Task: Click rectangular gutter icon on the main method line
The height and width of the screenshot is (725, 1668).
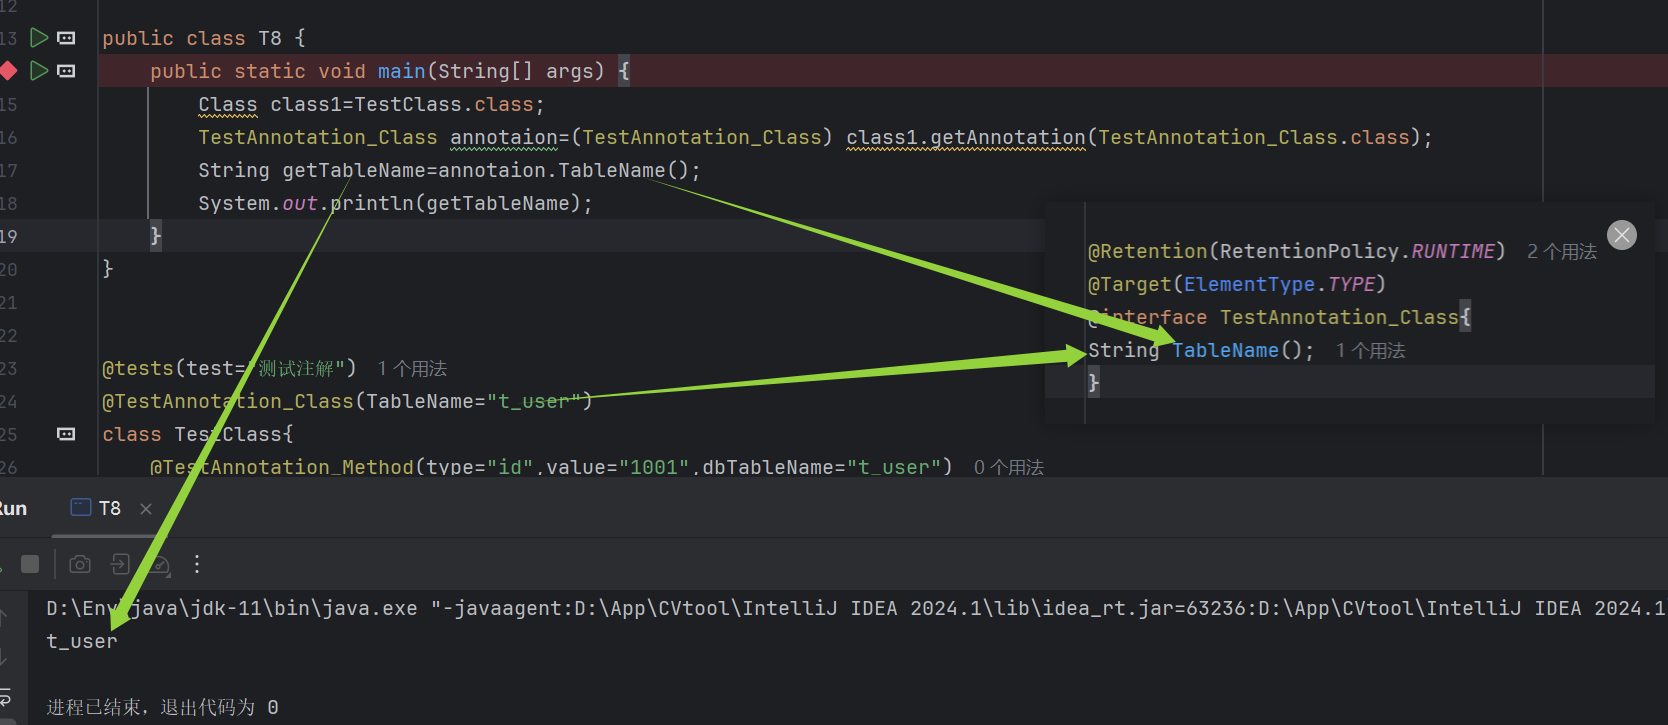Action: [67, 71]
